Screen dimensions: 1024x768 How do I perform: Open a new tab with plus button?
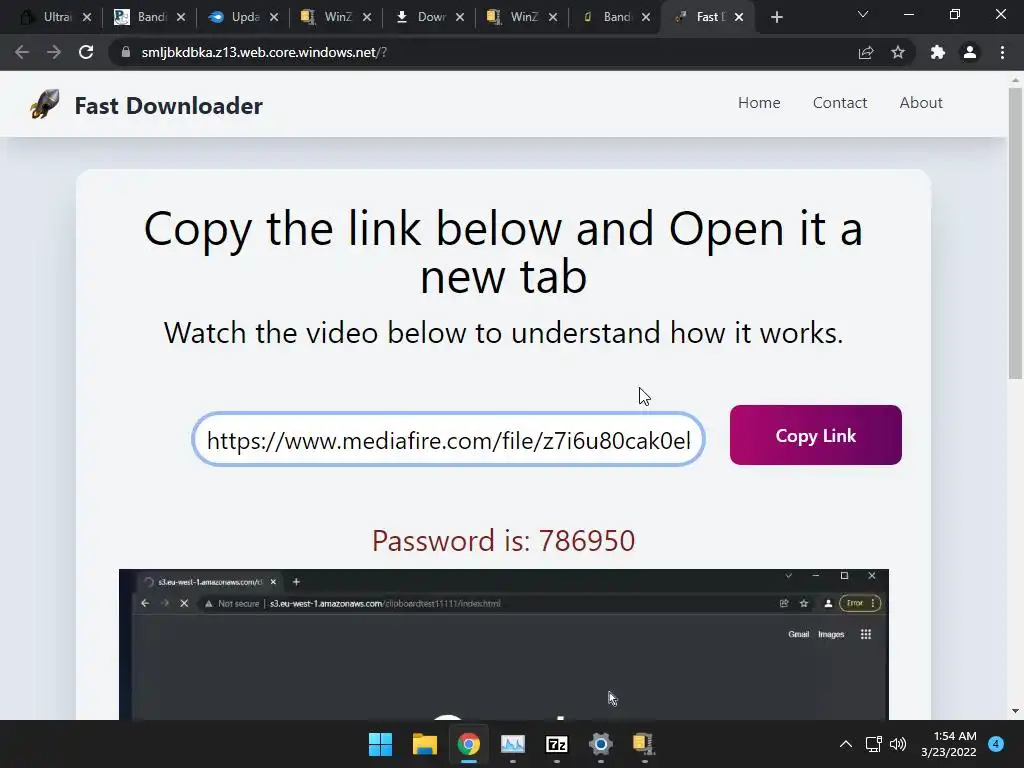[x=776, y=17]
